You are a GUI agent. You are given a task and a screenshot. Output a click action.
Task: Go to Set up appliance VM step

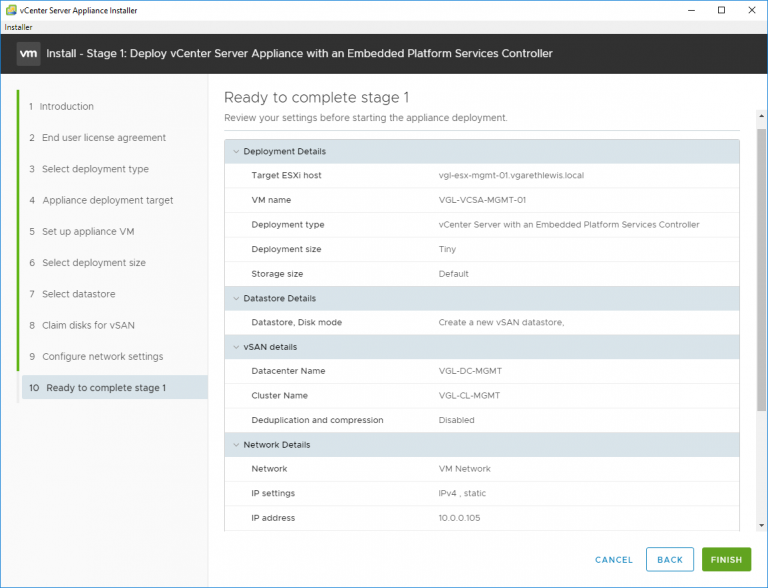click(x=81, y=231)
